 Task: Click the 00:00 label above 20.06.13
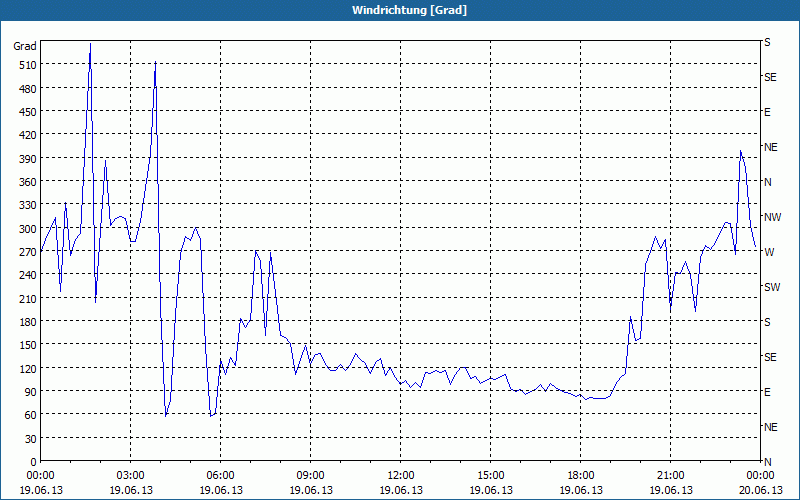point(761,476)
